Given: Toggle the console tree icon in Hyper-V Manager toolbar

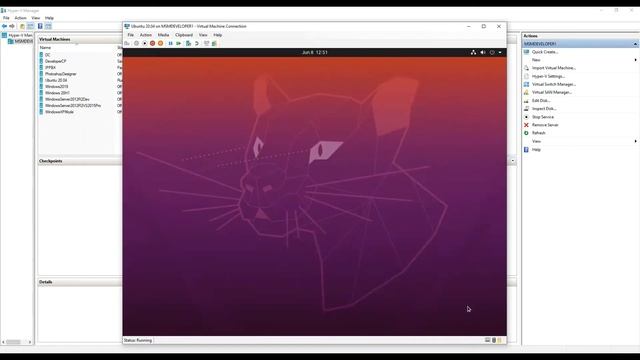Looking at the screenshot, I should pos(30,26).
